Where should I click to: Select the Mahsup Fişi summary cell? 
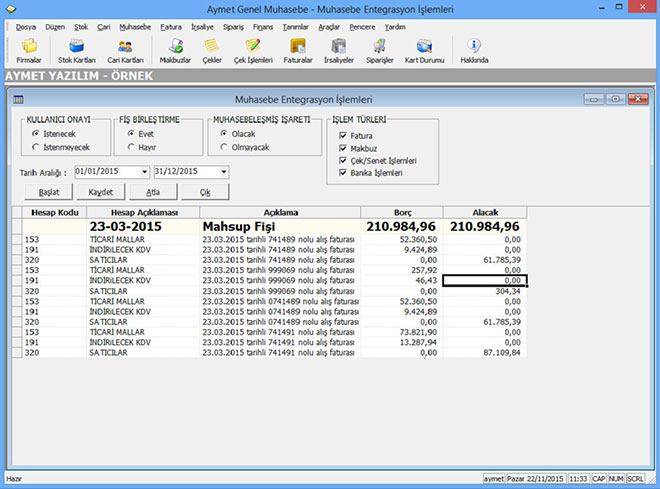coord(280,226)
